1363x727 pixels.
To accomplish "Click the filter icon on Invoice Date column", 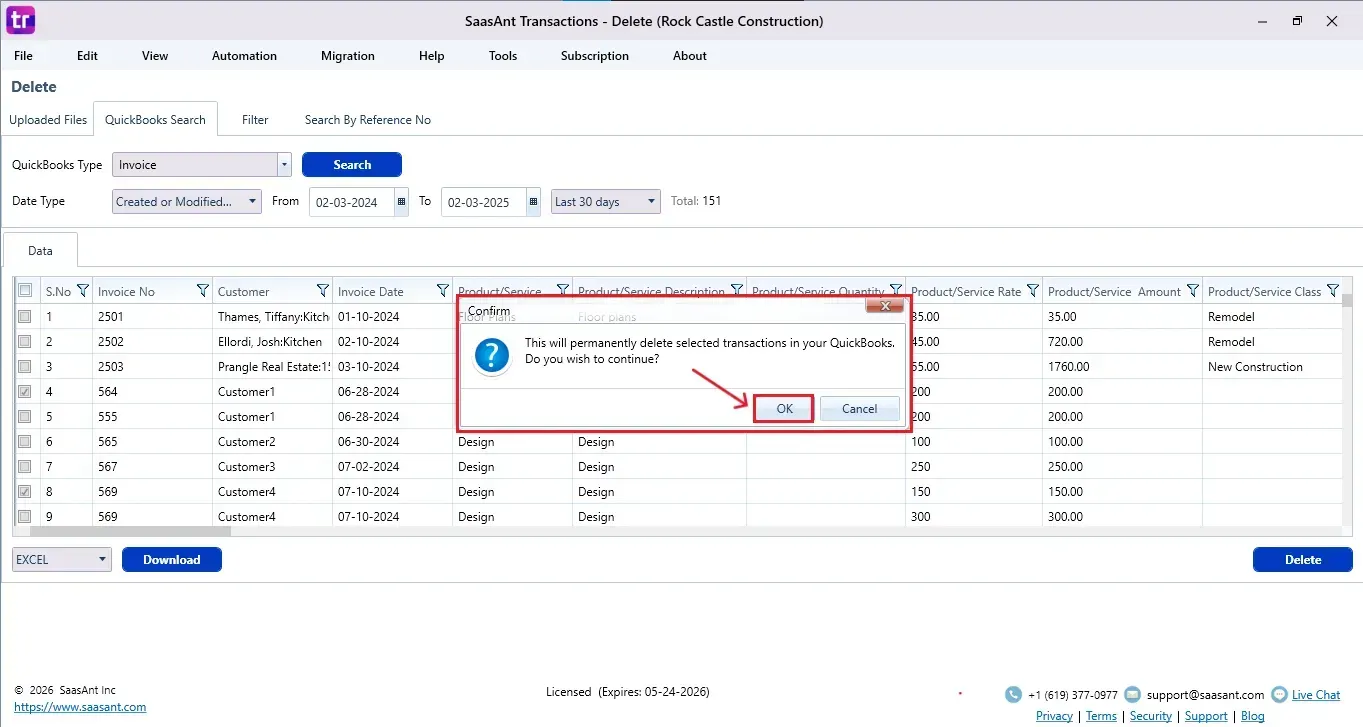I will [x=442, y=291].
